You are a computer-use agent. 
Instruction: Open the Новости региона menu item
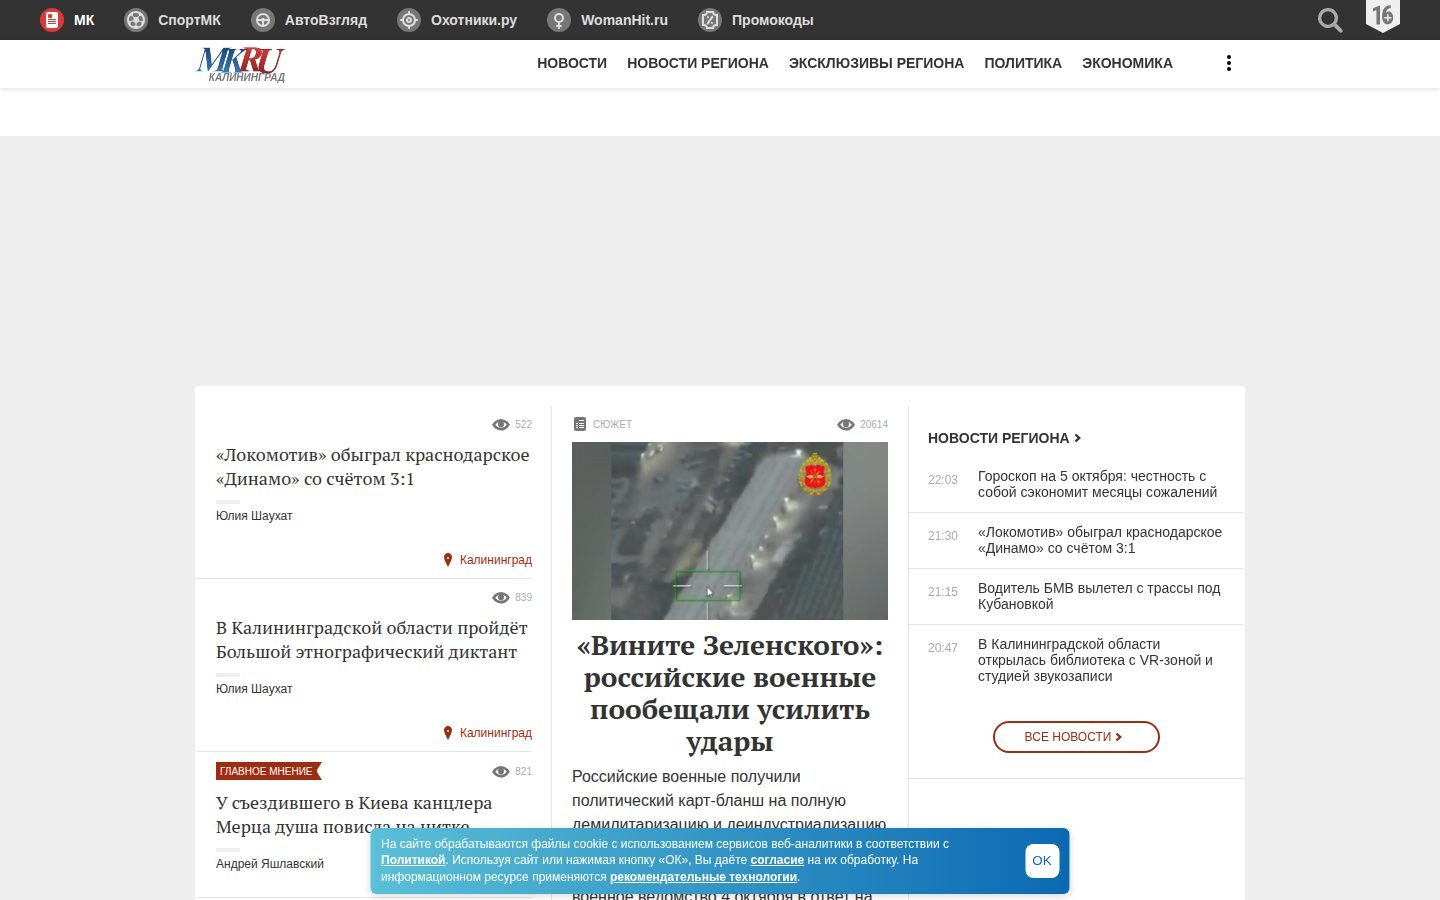[698, 63]
